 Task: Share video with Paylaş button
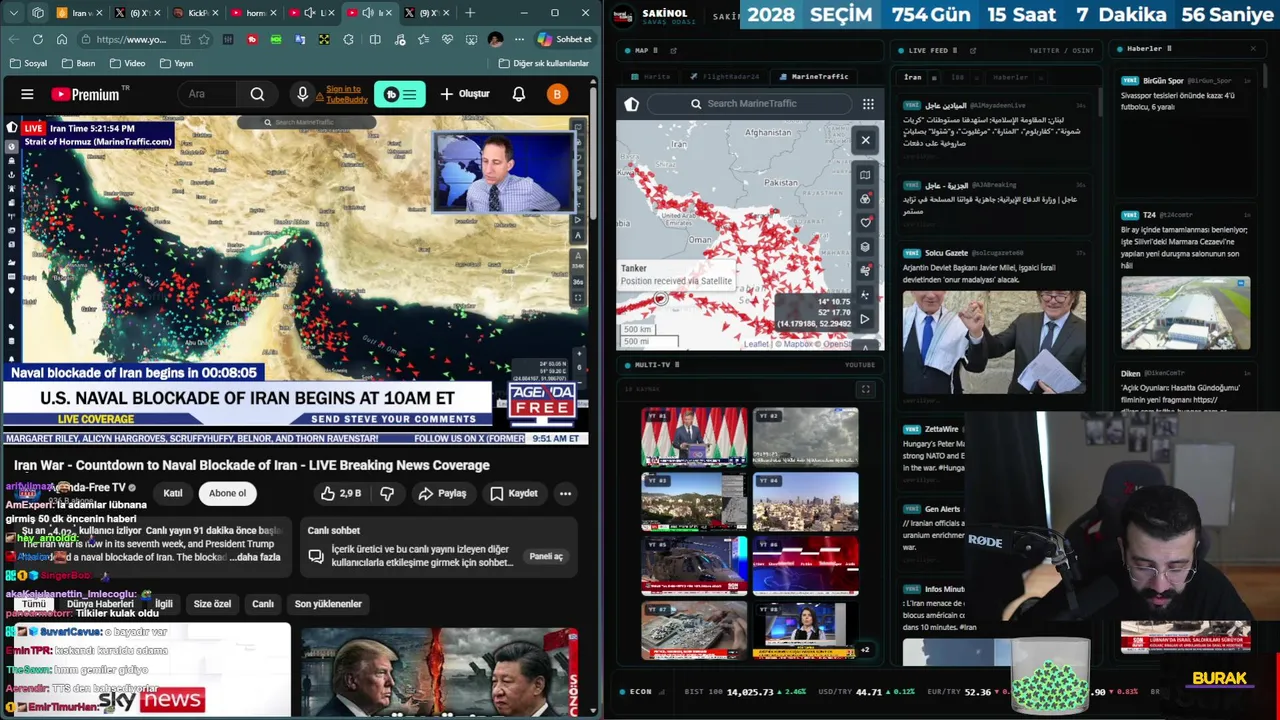442,493
